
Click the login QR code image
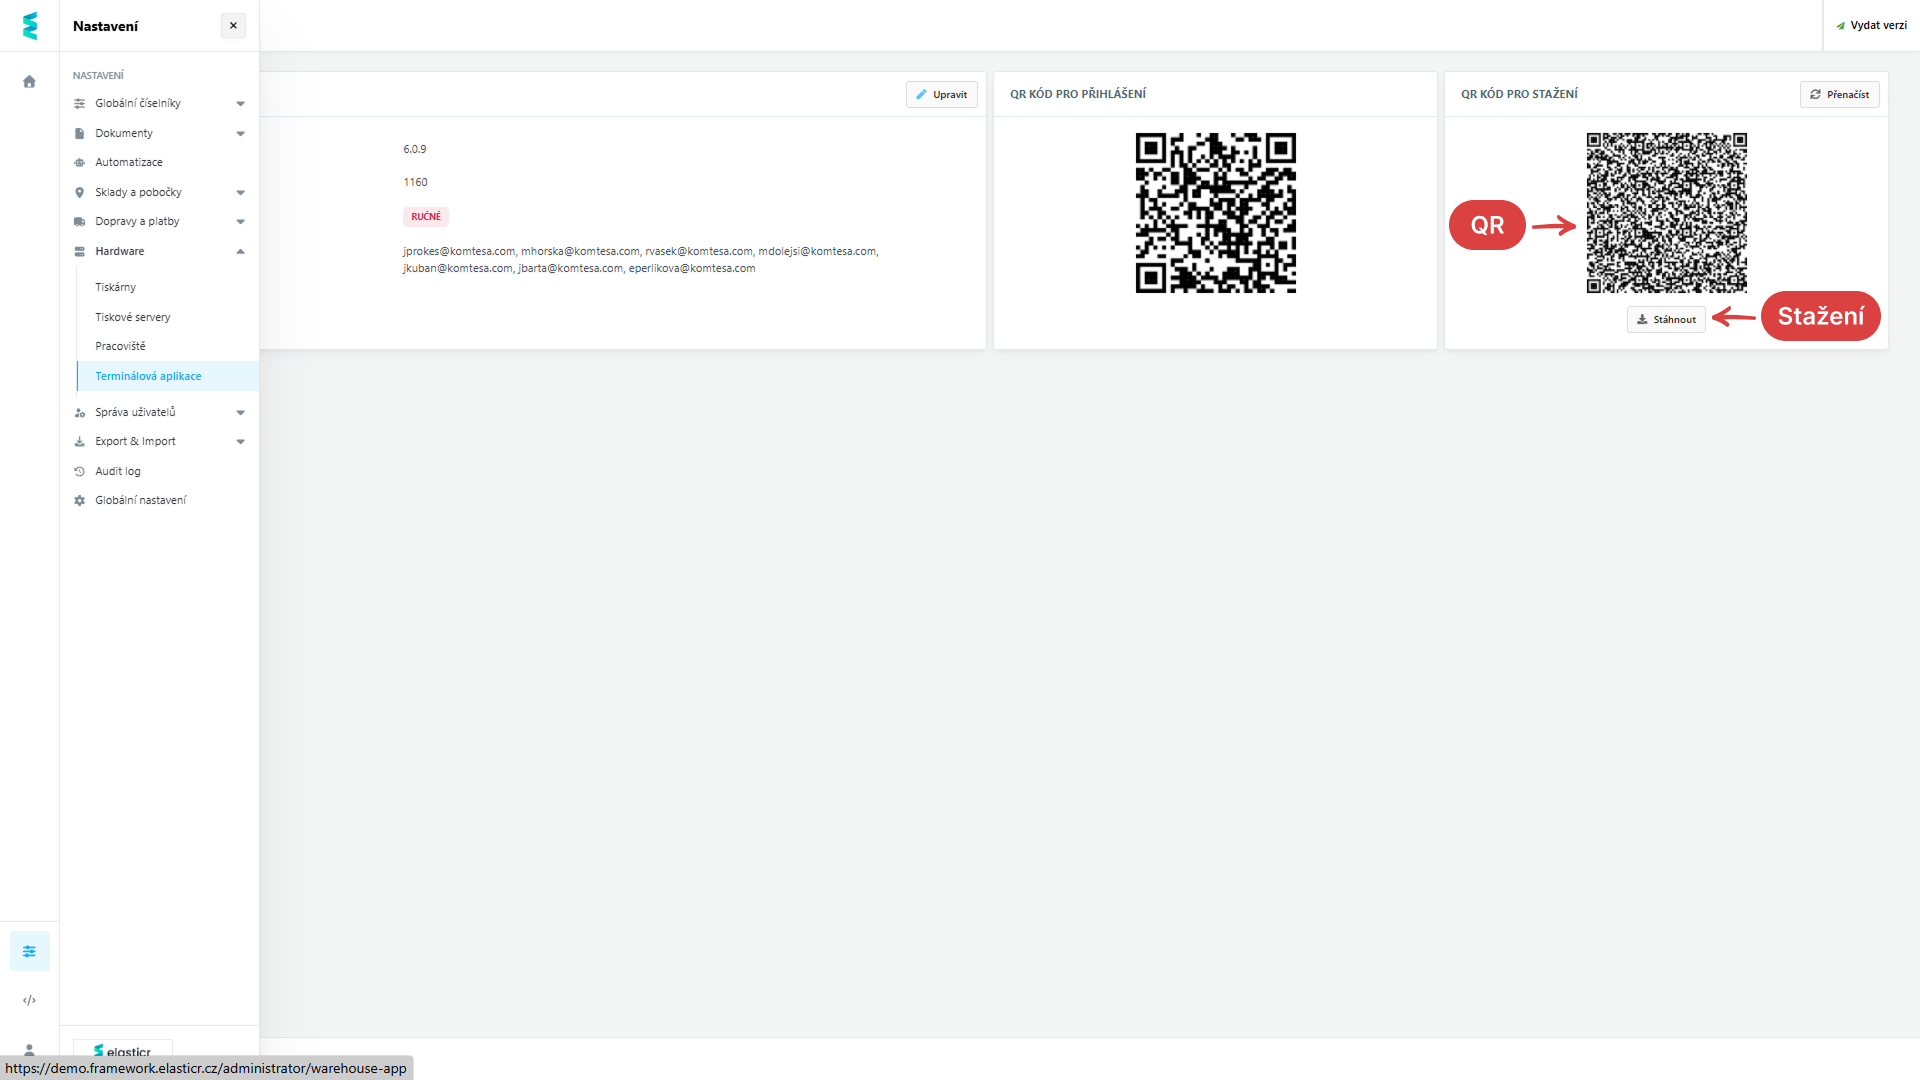point(1215,213)
